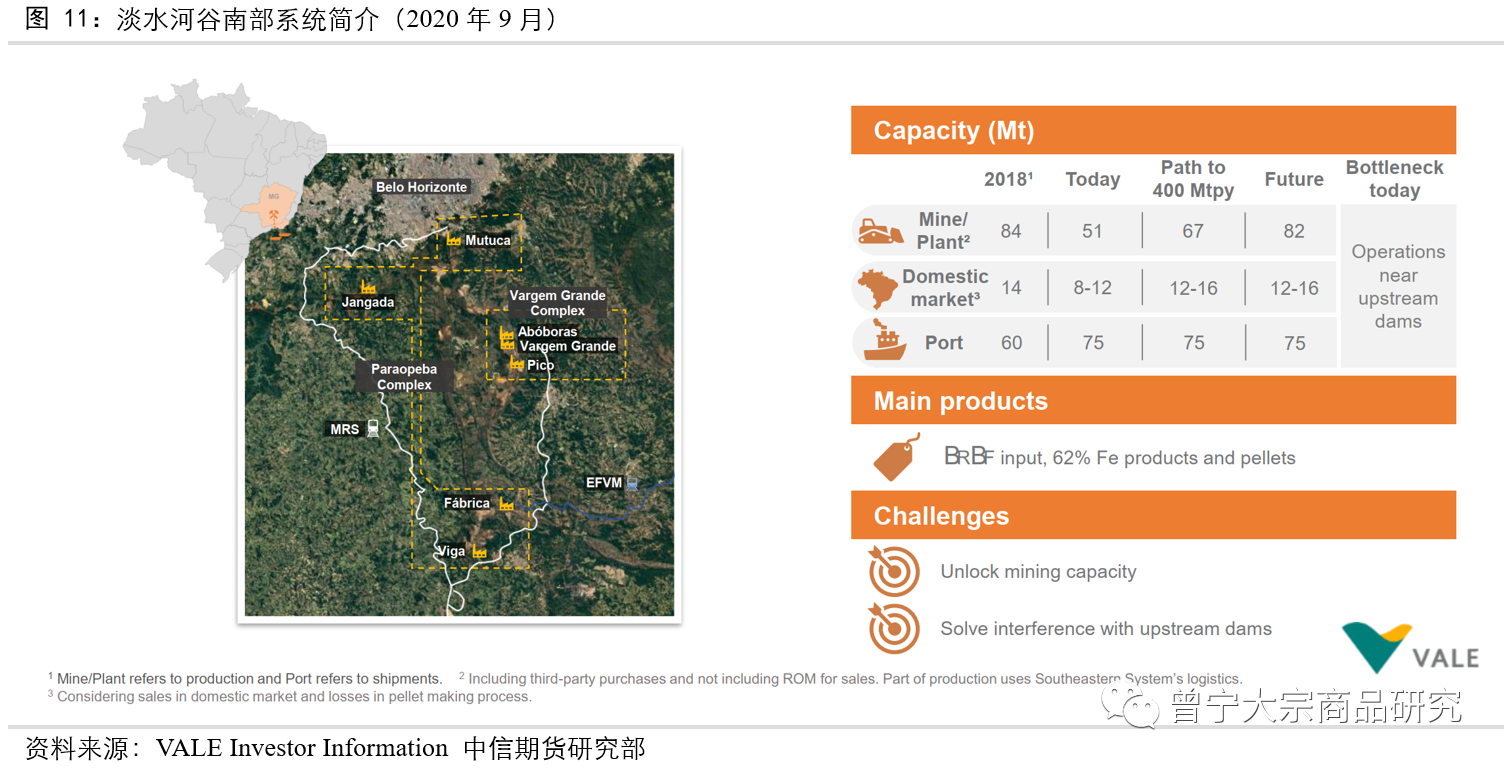Click the Main products header
This screenshot has width=1512, height=773.
tap(1153, 401)
